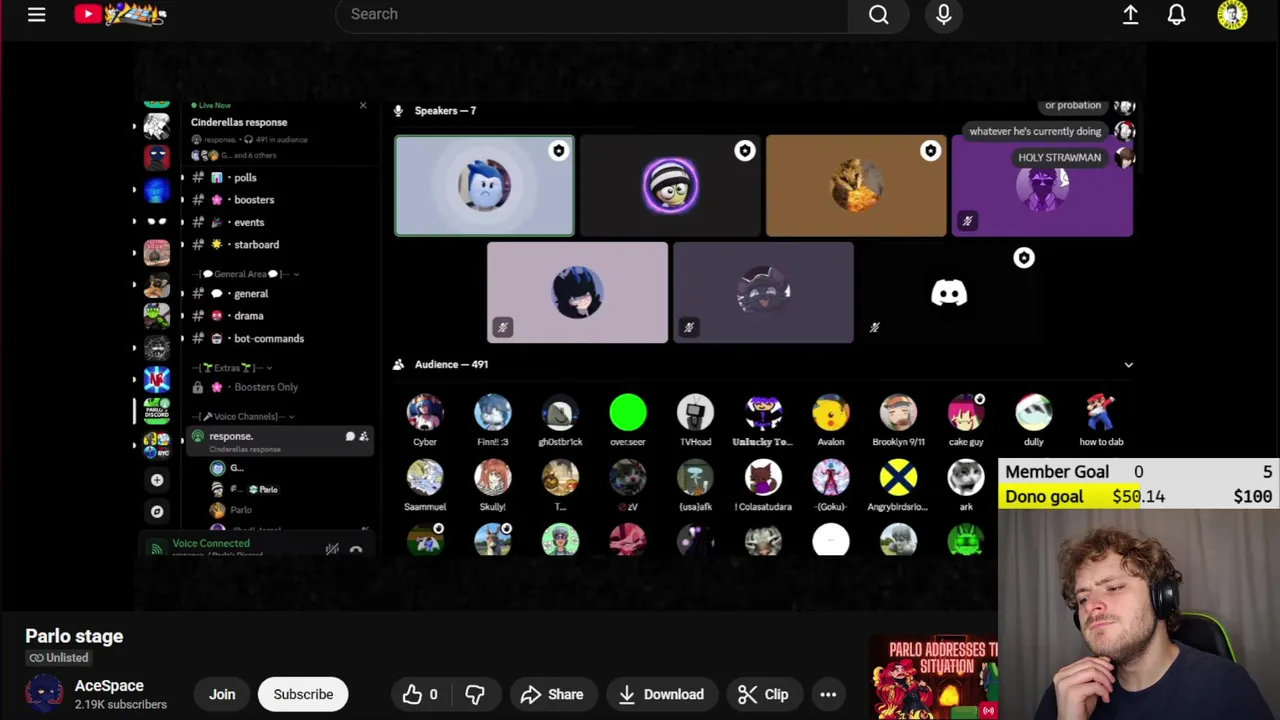1280x720 pixels.
Task: Click muted mic icon on purple speaker tile
Action: point(967,221)
